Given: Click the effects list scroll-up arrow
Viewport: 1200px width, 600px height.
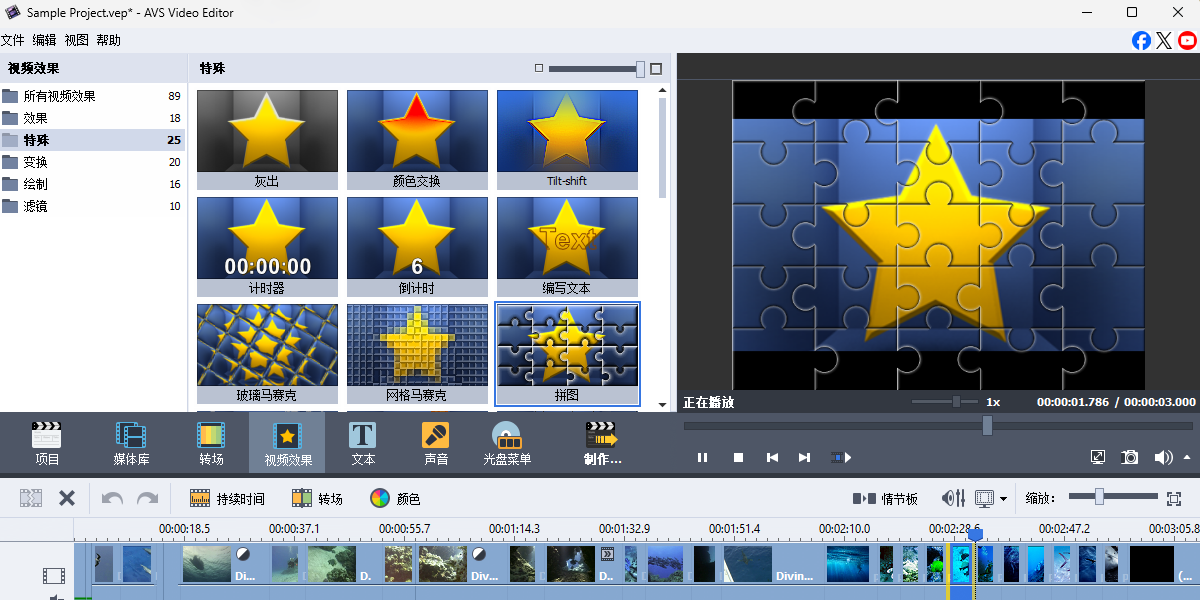Looking at the screenshot, I should 662,92.
